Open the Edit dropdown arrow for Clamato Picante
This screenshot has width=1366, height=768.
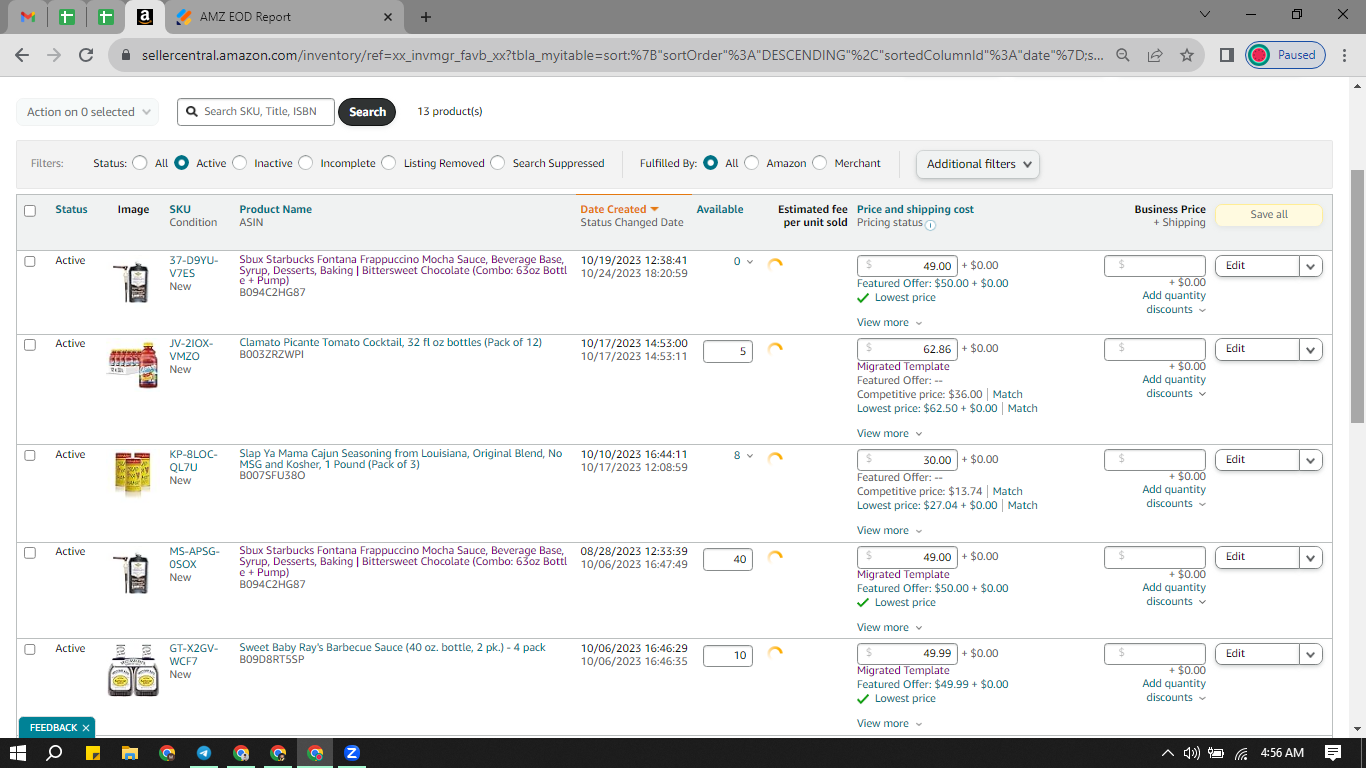(1311, 349)
